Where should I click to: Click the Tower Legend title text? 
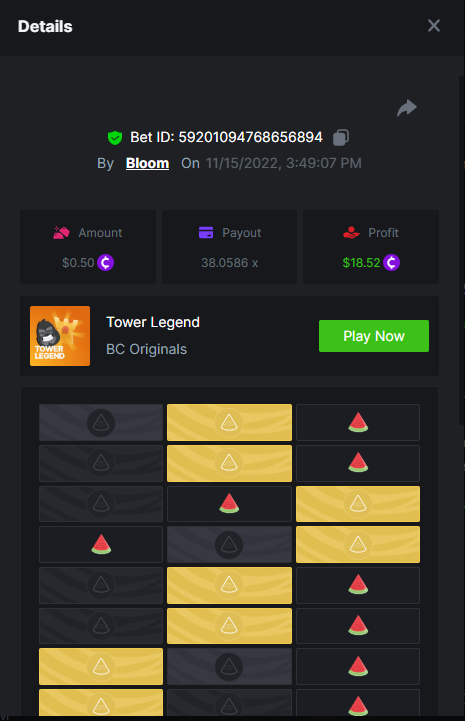pyautogui.click(x=153, y=322)
